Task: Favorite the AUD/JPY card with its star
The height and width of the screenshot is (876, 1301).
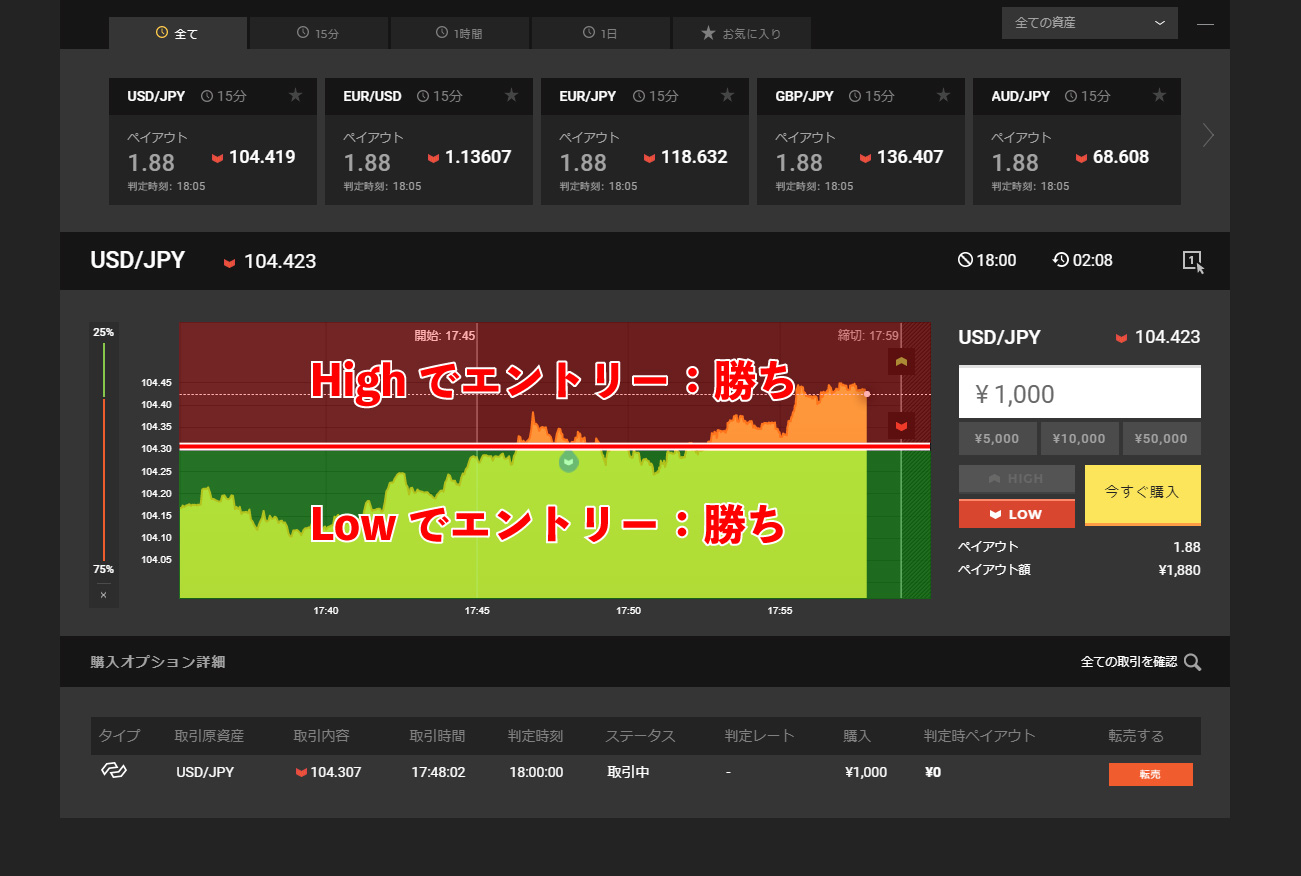Action: pos(1159,96)
